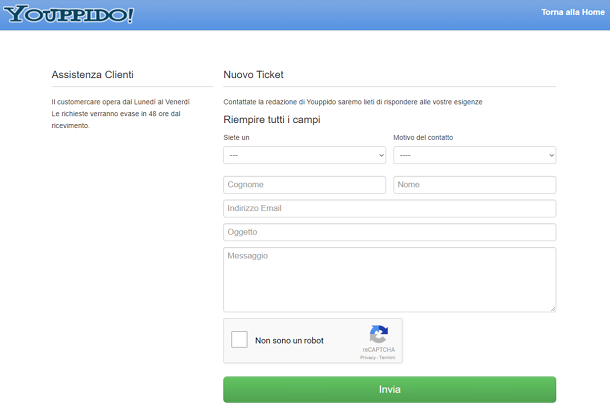Click the Messaggio resize handle corner
Viewport: 610px width, 409px height.
click(553, 309)
